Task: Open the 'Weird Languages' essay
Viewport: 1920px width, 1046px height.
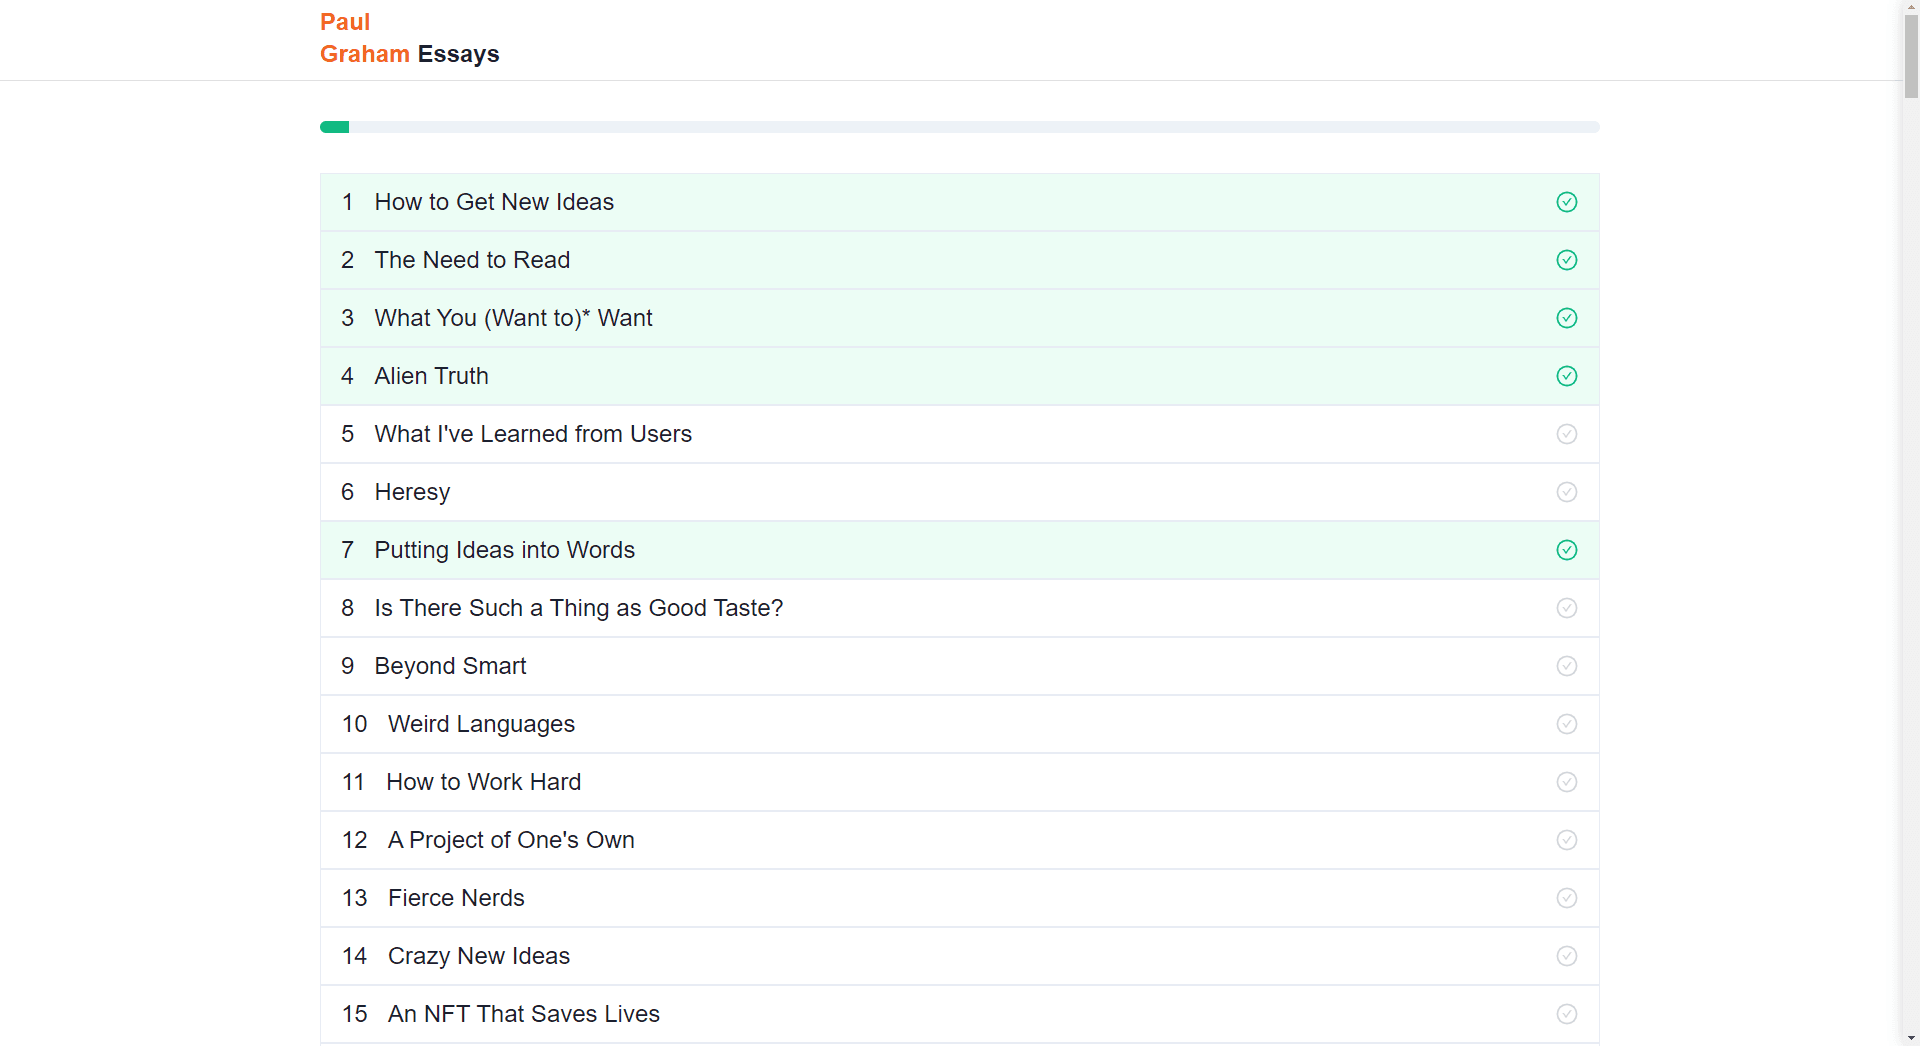Action: click(x=481, y=724)
